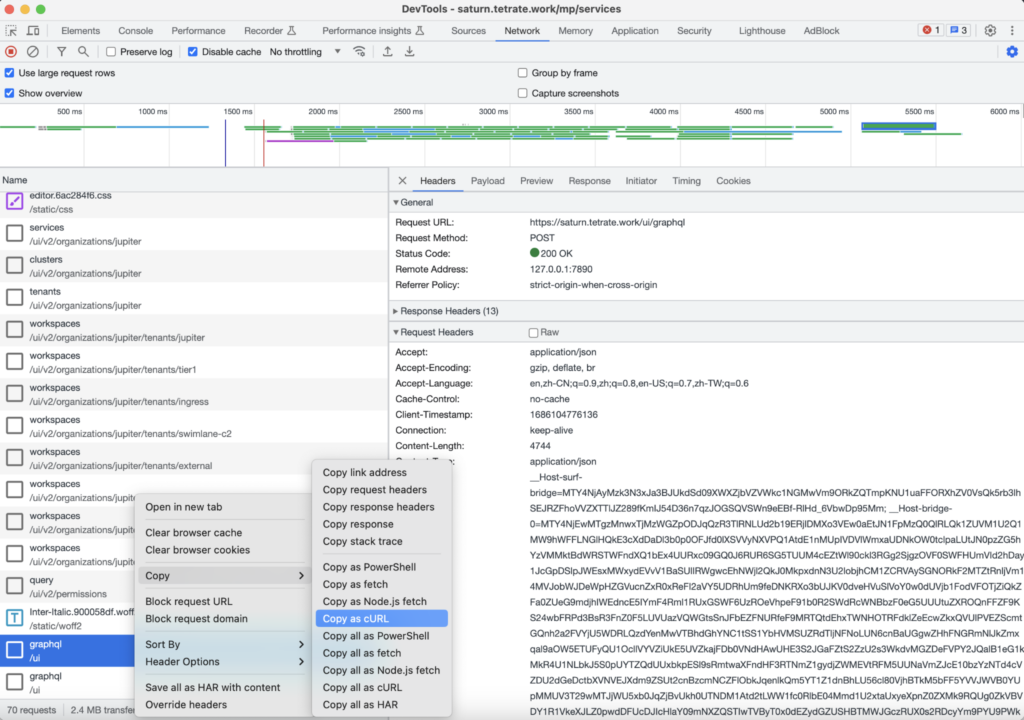
Task: Enable the Preserve log checkbox
Action: coord(111,52)
